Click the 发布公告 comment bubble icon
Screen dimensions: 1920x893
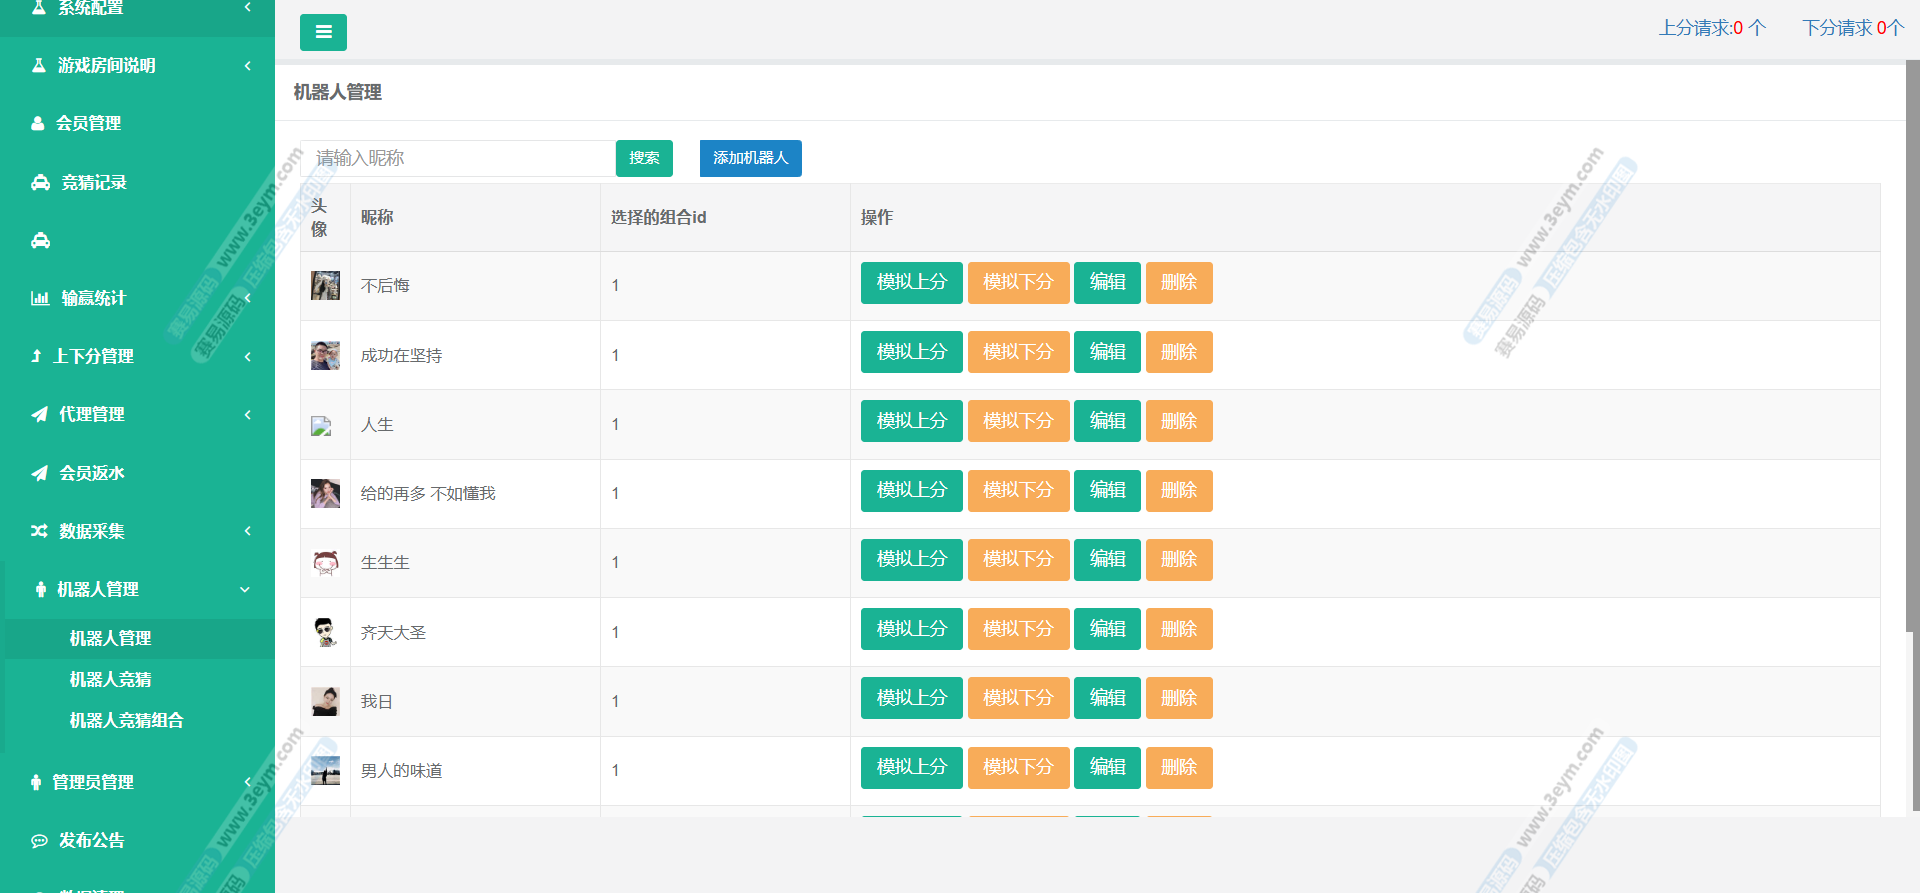point(39,840)
